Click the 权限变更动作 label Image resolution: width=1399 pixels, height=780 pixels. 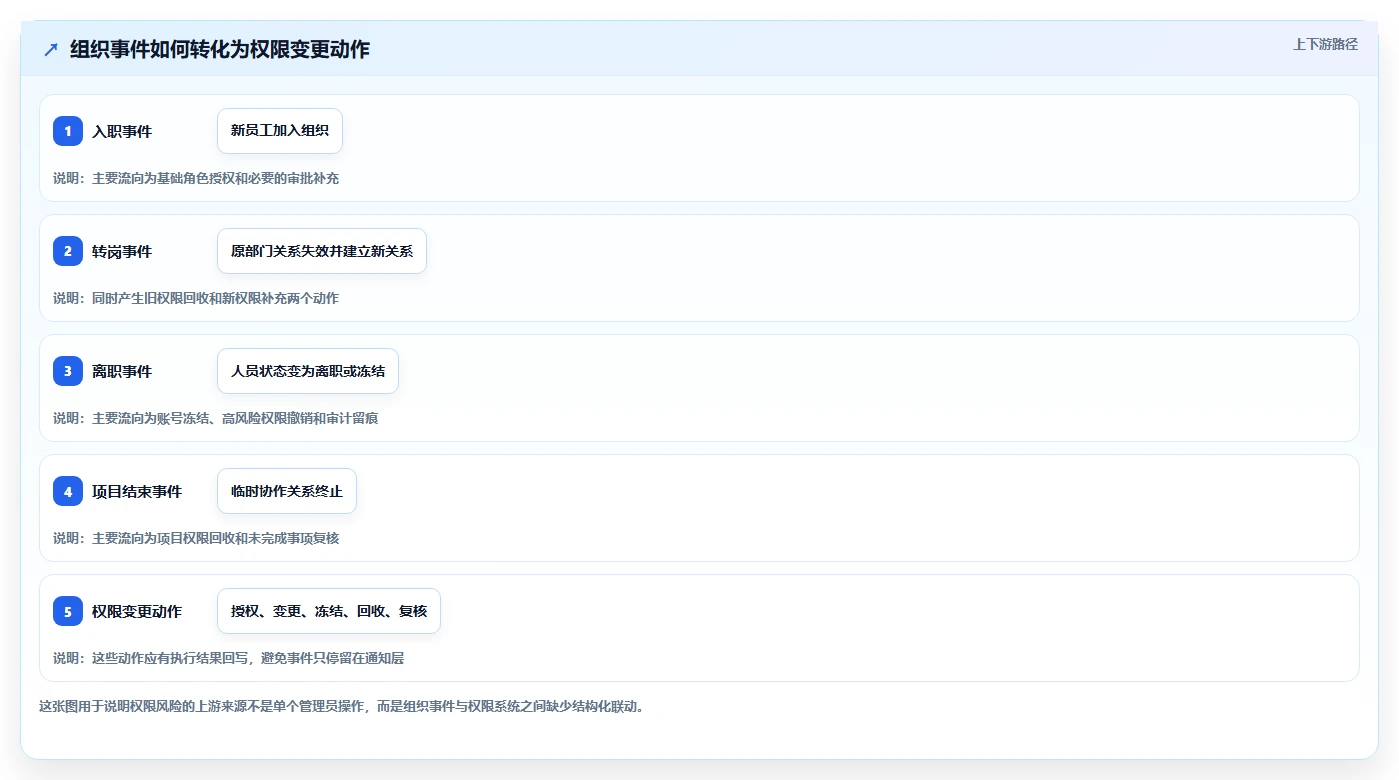click(x=137, y=612)
